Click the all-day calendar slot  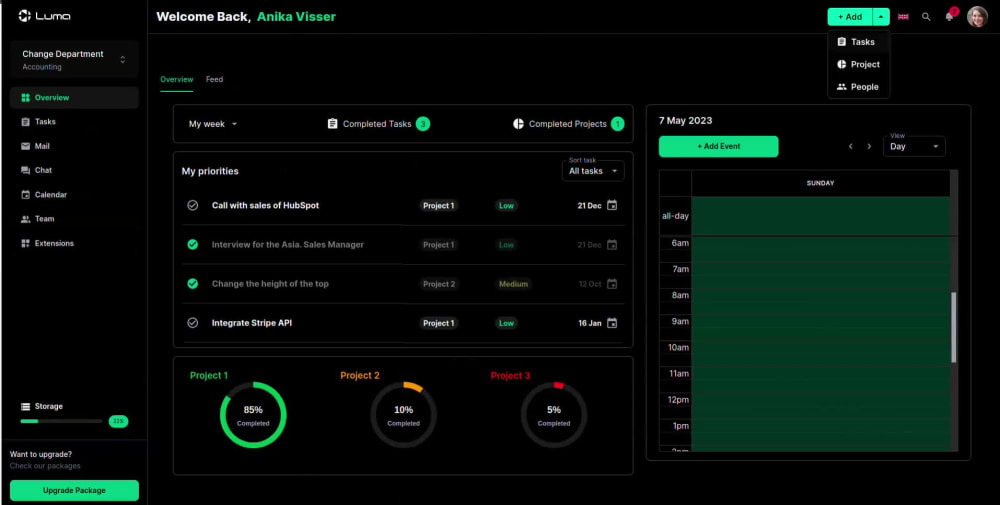[x=821, y=216]
